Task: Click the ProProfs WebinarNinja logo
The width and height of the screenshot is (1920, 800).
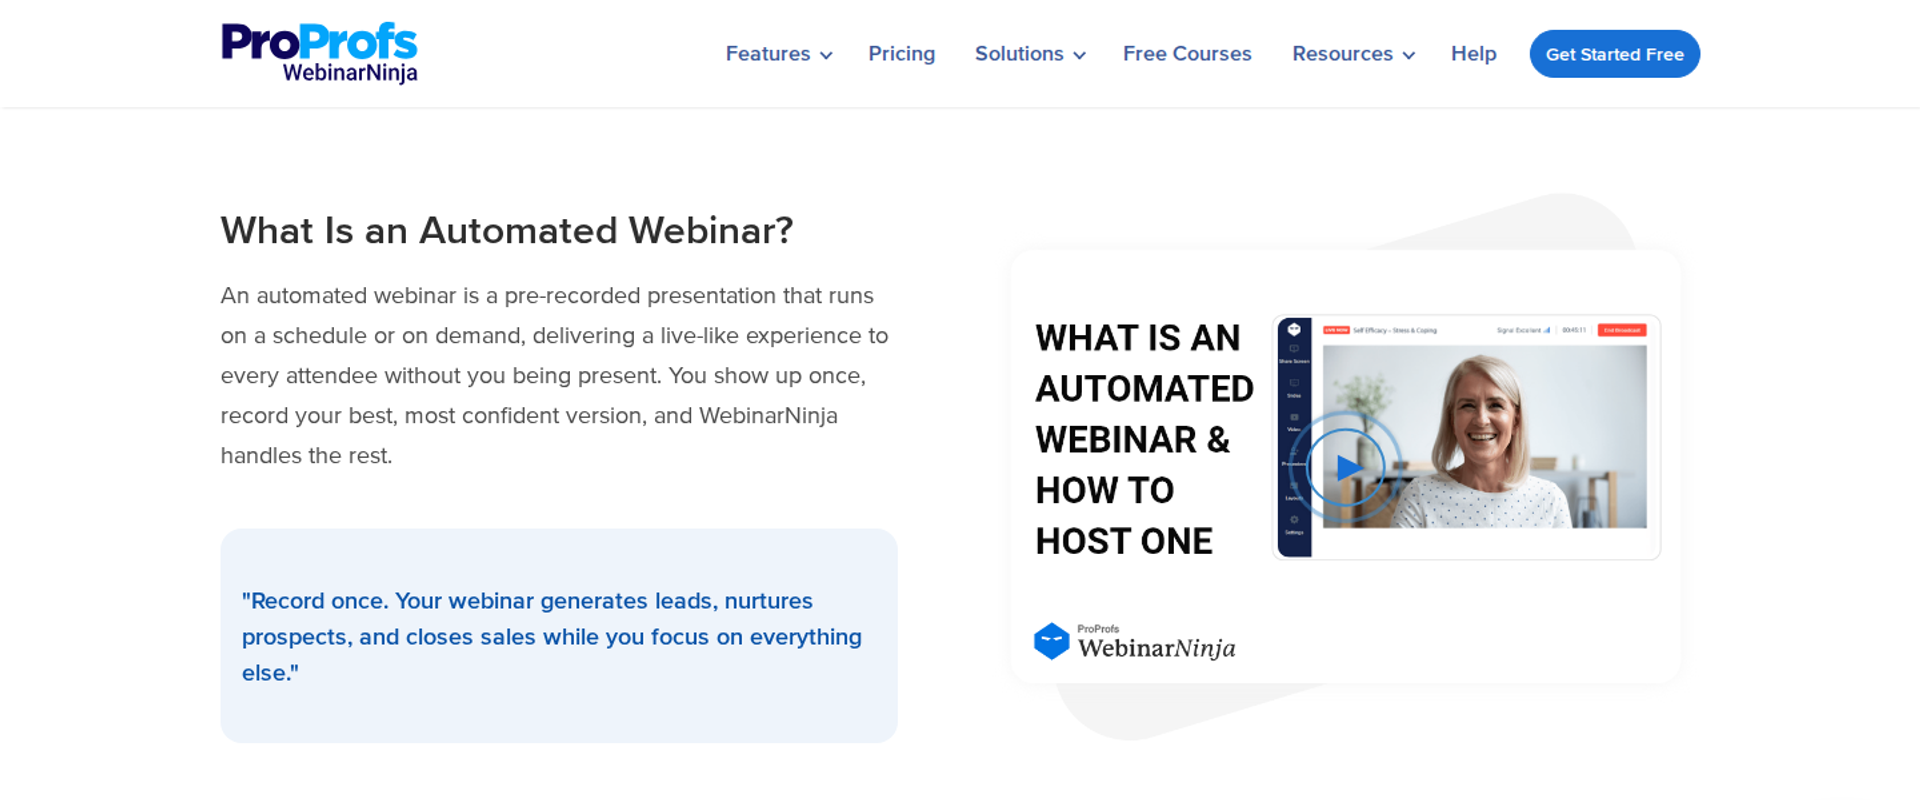Action: click(x=319, y=53)
